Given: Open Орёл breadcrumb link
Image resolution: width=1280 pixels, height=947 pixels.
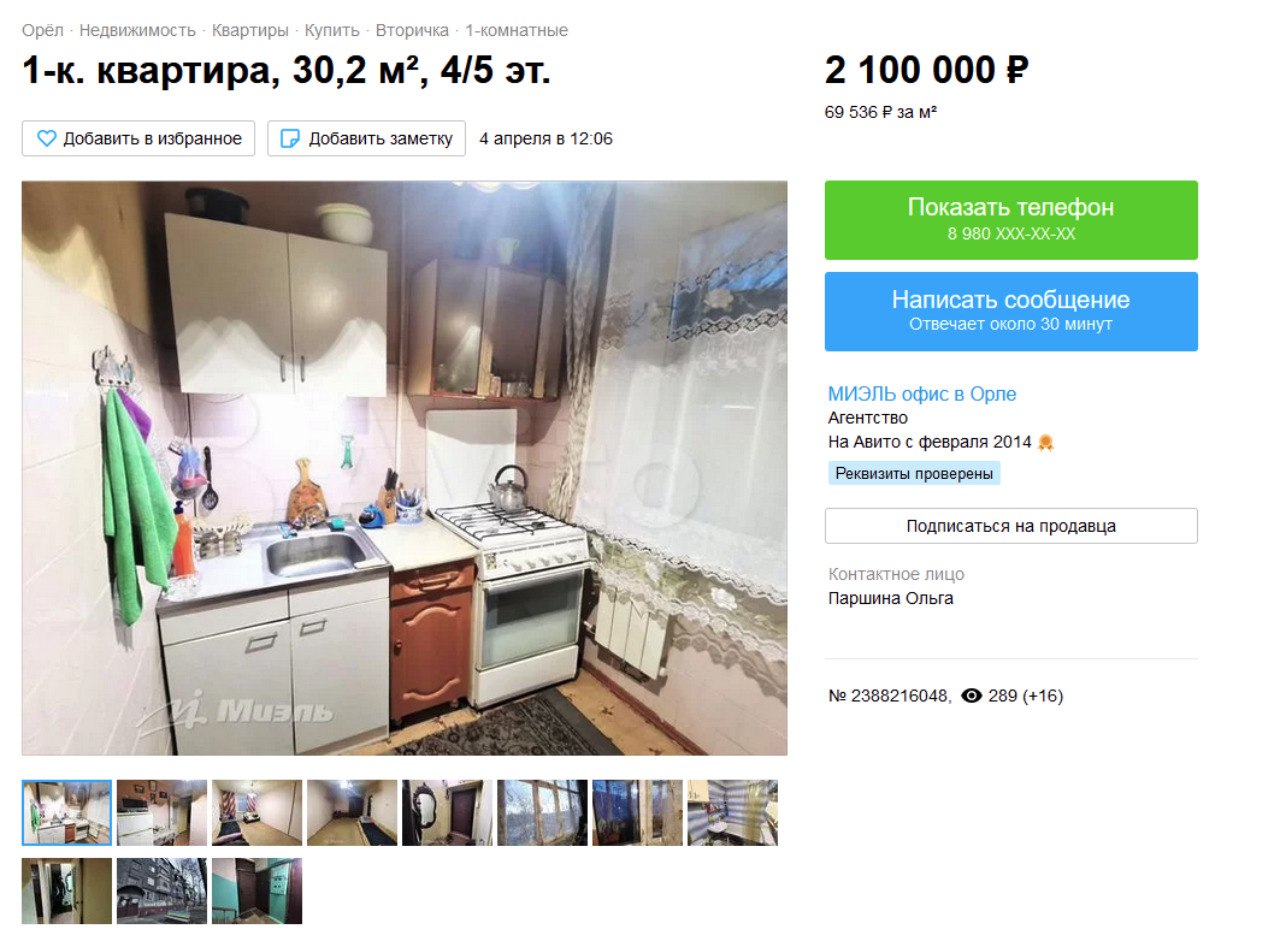Looking at the screenshot, I should coord(43,31).
